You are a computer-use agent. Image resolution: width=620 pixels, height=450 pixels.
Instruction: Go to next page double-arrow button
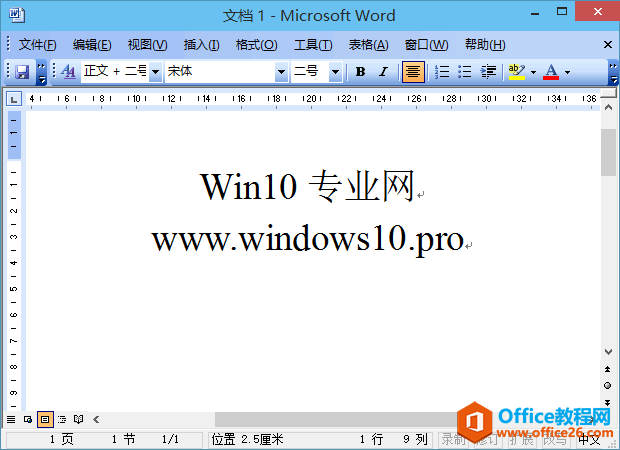pos(608,402)
